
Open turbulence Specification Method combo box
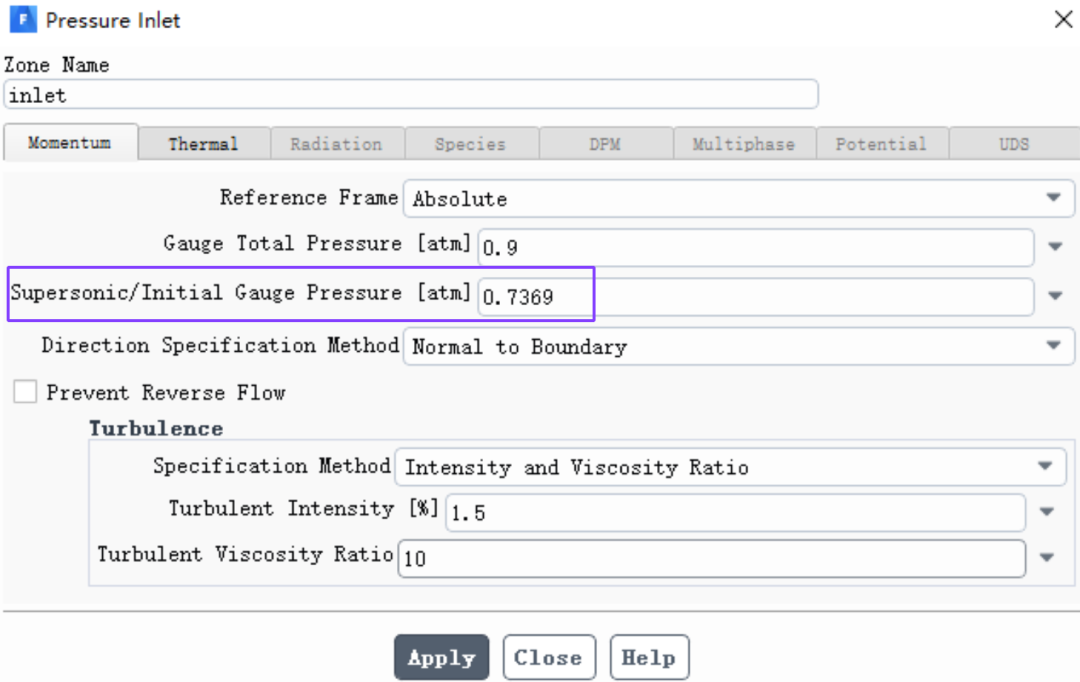coord(730,467)
